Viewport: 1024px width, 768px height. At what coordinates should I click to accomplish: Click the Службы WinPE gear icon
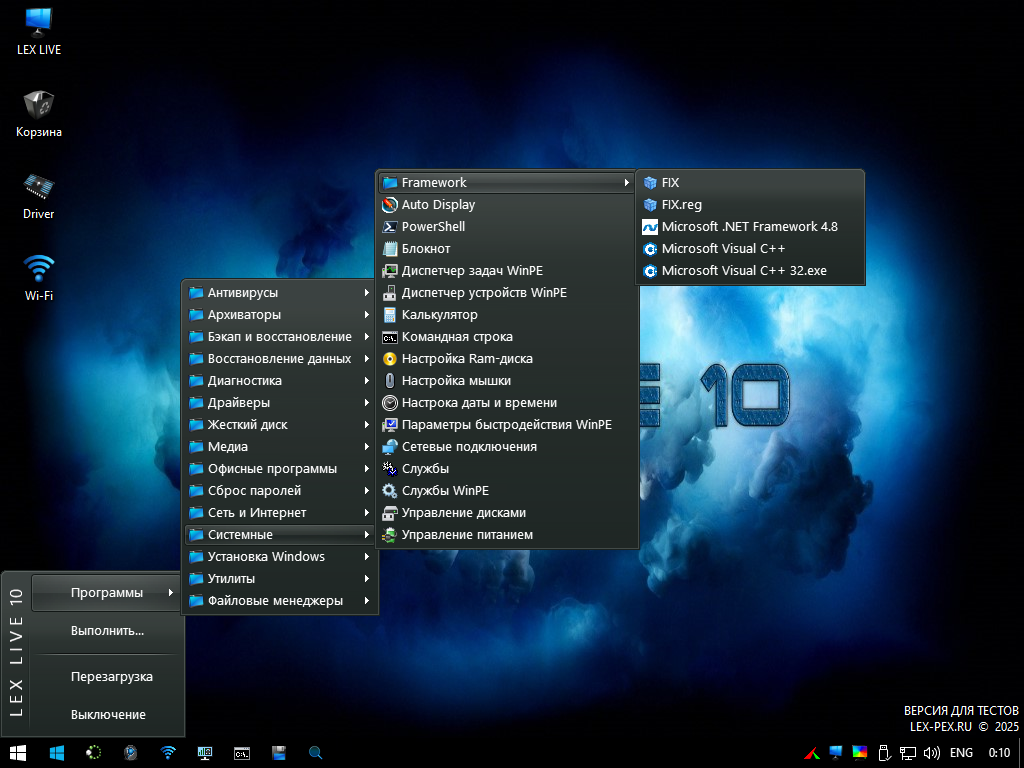click(x=390, y=491)
